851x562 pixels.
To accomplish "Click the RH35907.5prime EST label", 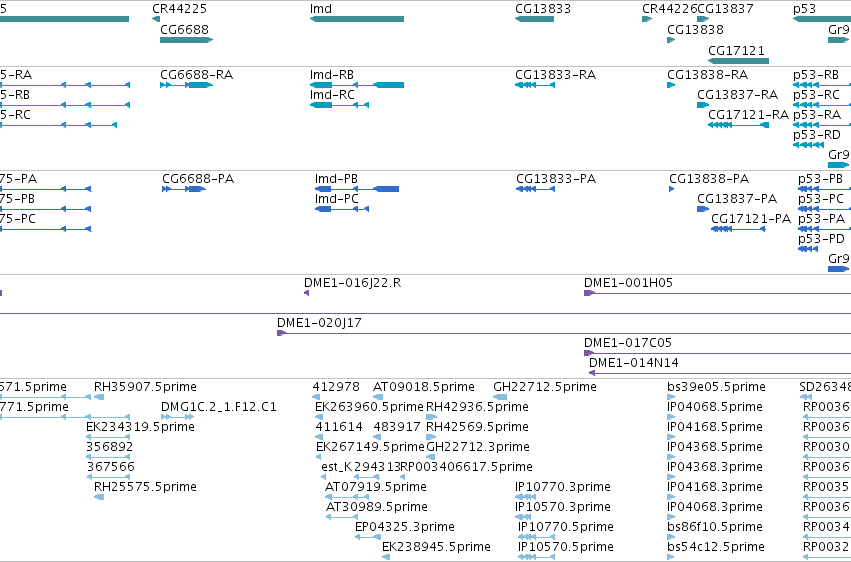I will [x=145, y=387].
